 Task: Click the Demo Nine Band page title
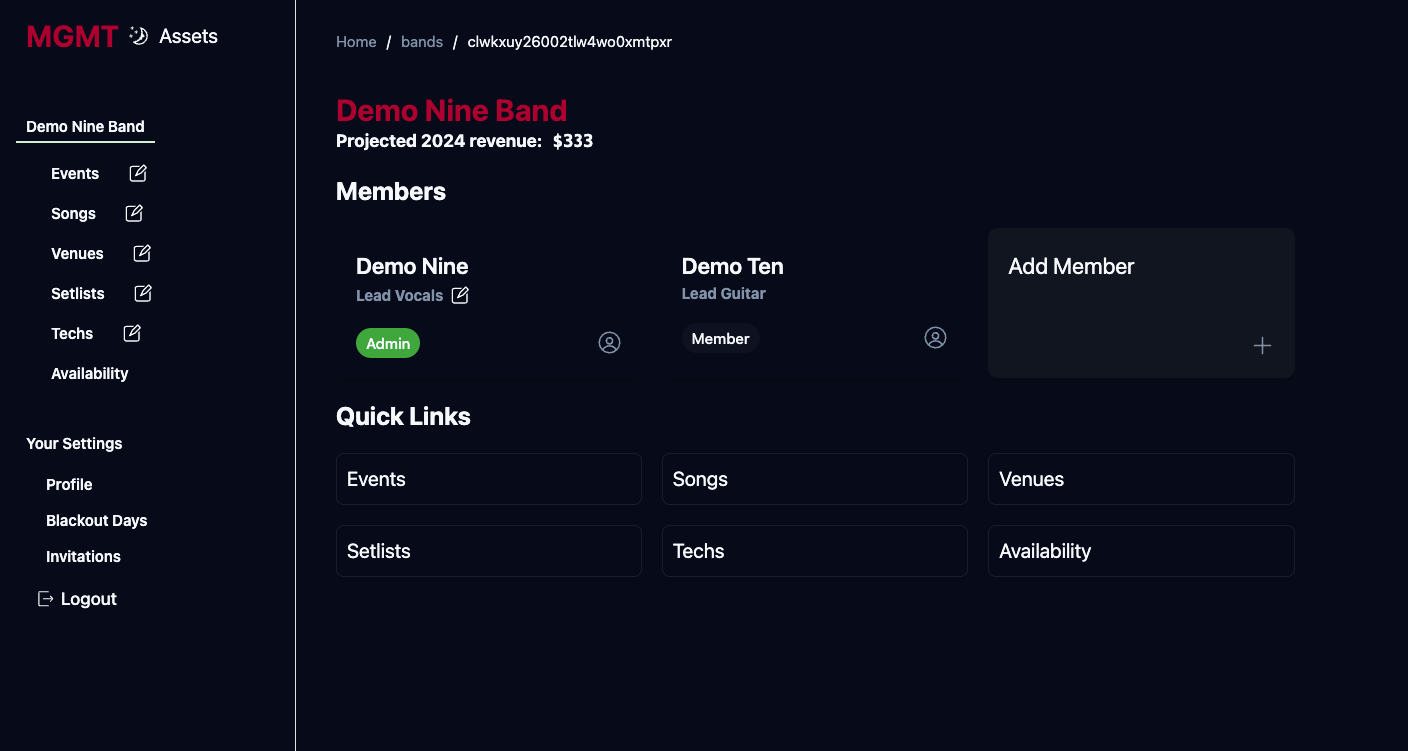point(452,111)
